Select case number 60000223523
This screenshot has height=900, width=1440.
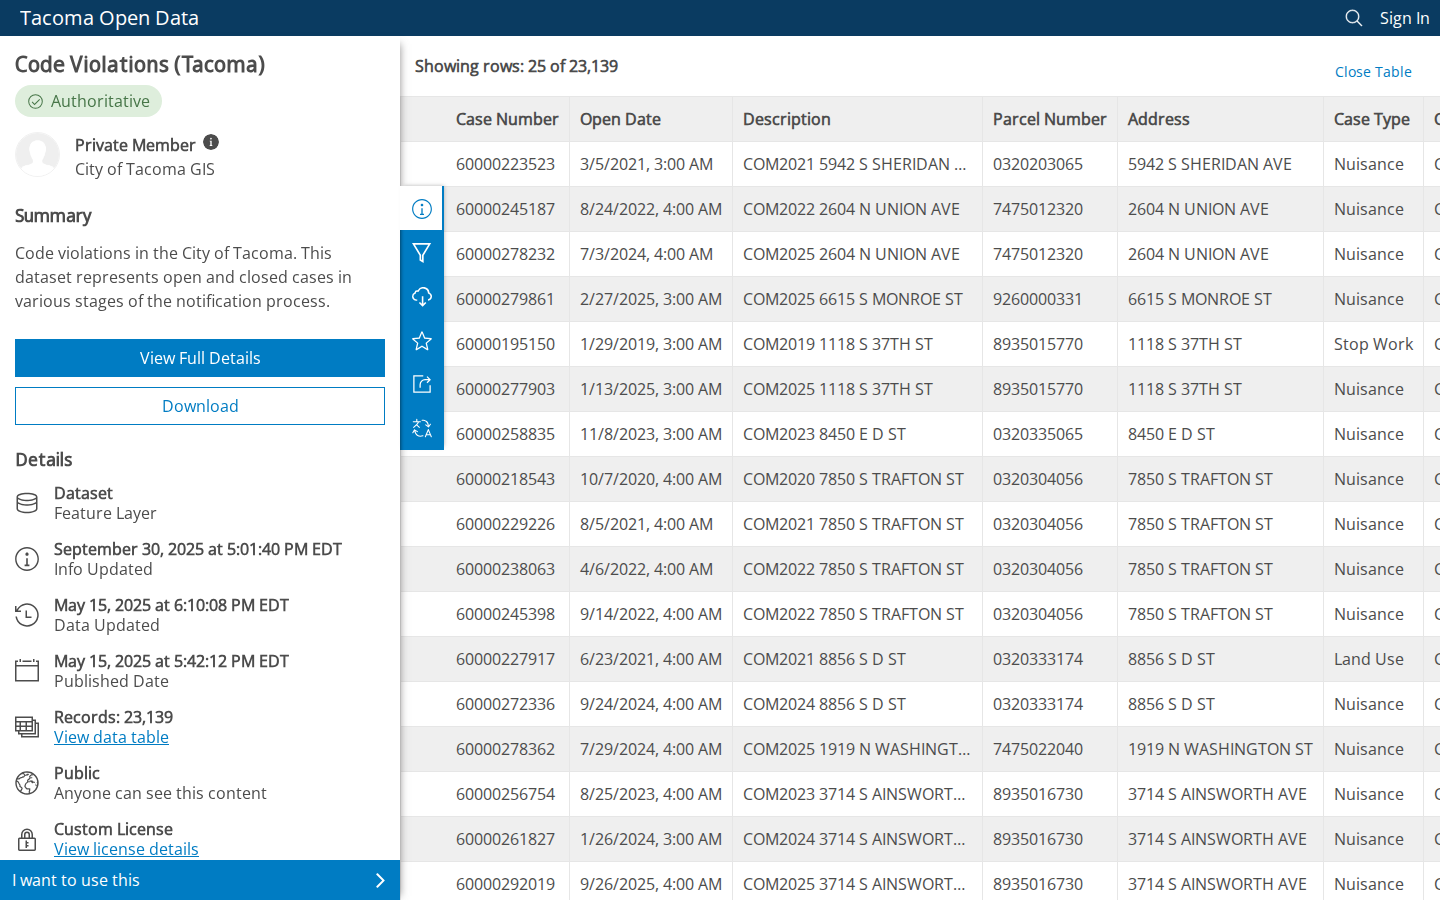pos(505,164)
